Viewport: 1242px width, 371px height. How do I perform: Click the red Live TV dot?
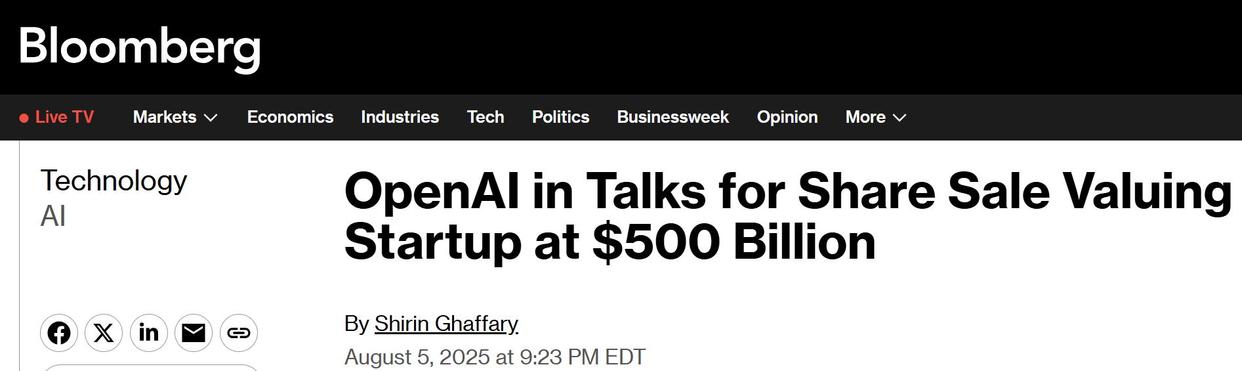pos(24,118)
